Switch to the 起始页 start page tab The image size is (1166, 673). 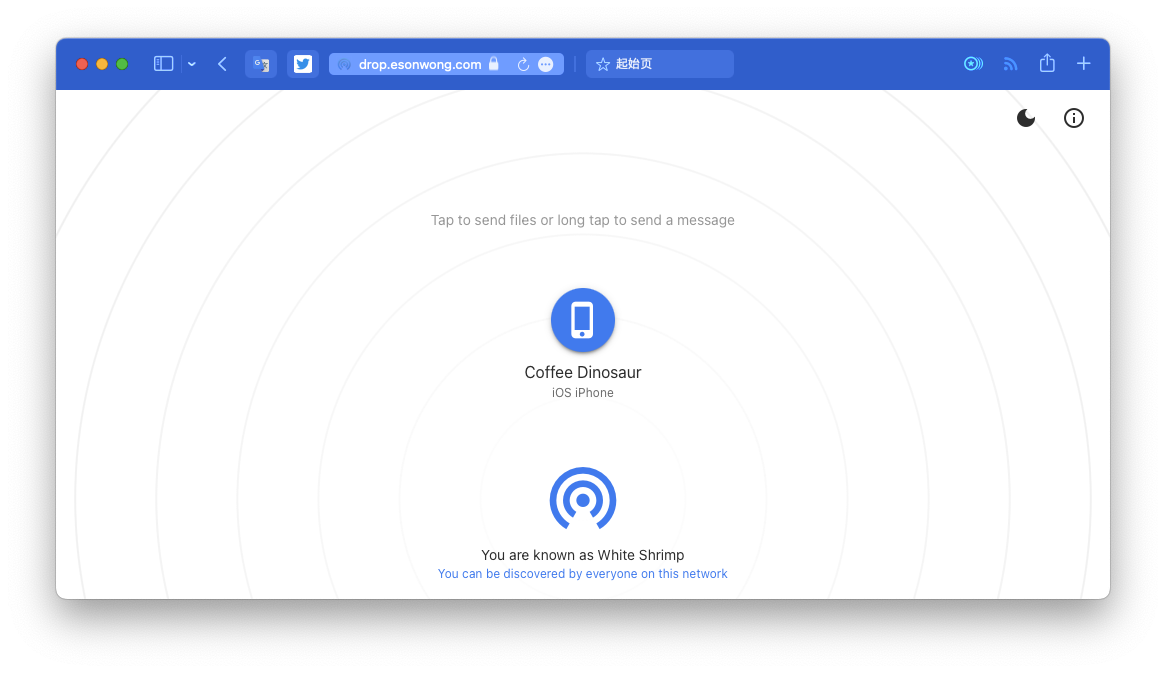pos(659,64)
